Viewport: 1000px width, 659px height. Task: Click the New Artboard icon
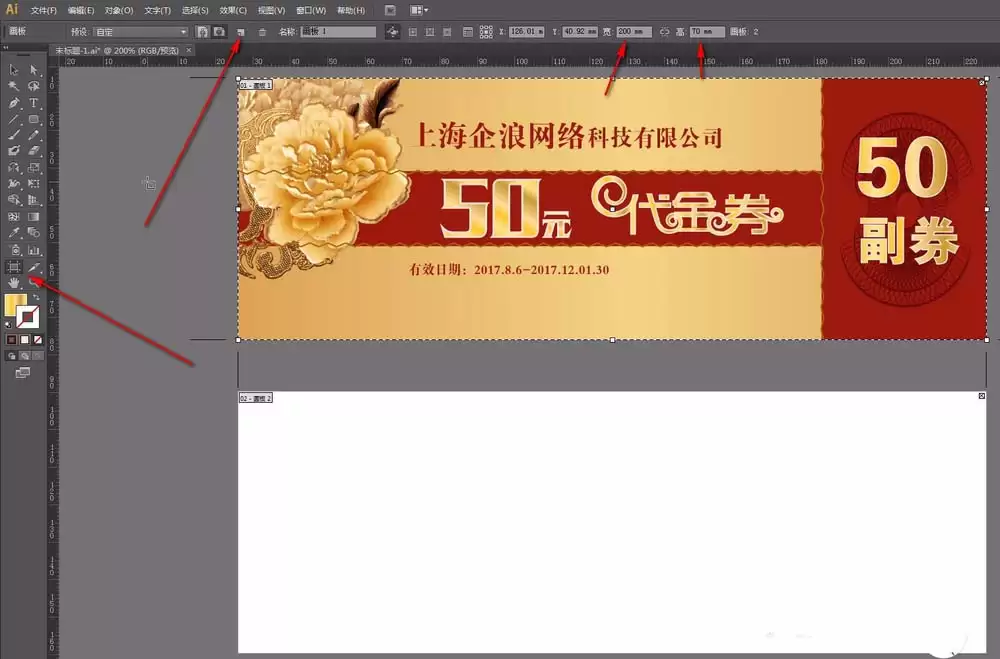pyautogui.click(x=241, y=32)
